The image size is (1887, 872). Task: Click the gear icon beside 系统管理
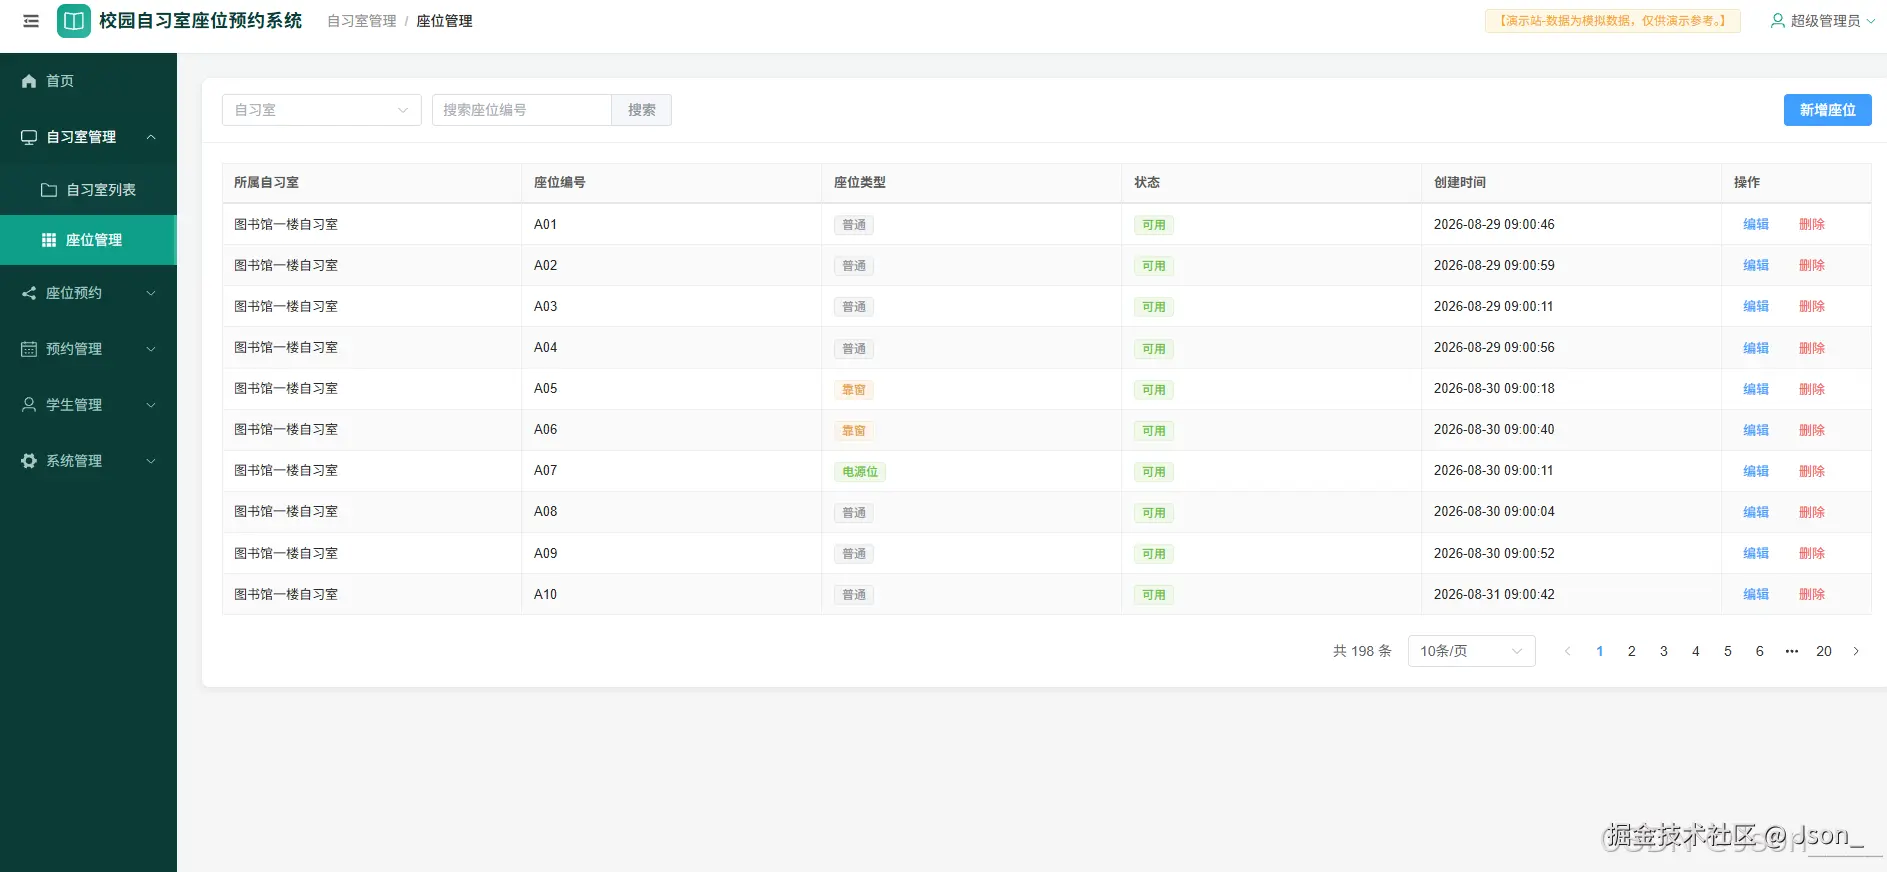[29, 461]
